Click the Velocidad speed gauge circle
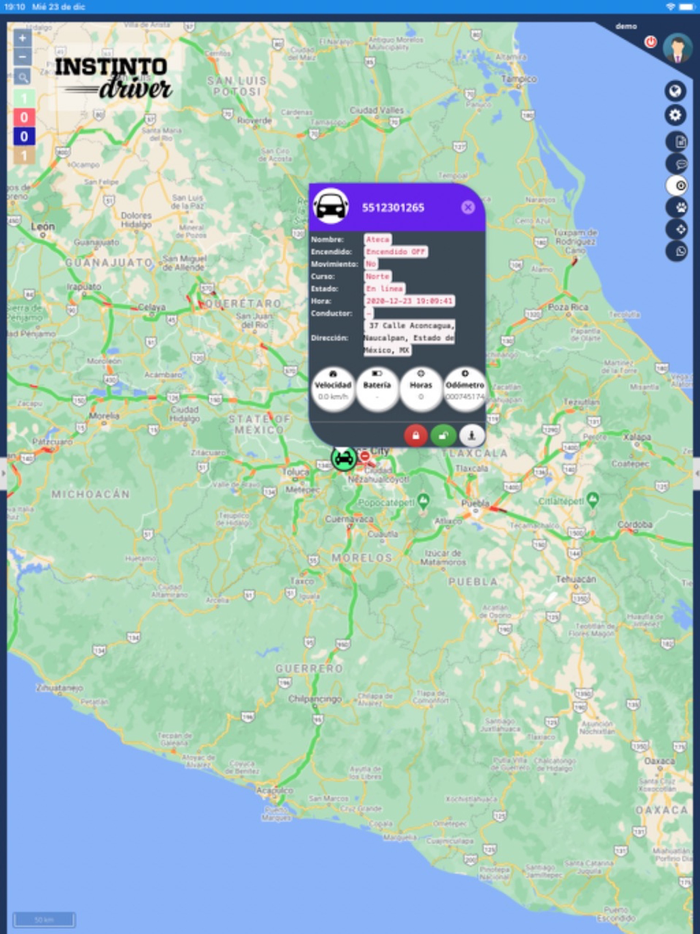Screen dimensions: 700x934 [x=332, y=389]
